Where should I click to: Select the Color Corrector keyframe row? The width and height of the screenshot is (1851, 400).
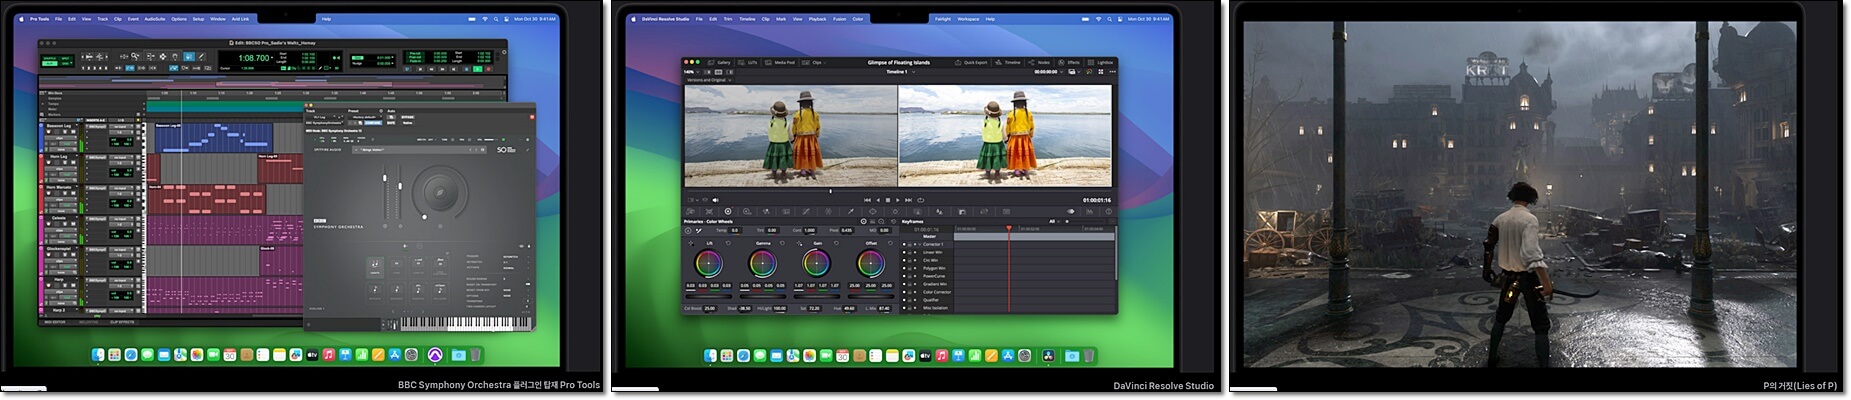point(937,292)
